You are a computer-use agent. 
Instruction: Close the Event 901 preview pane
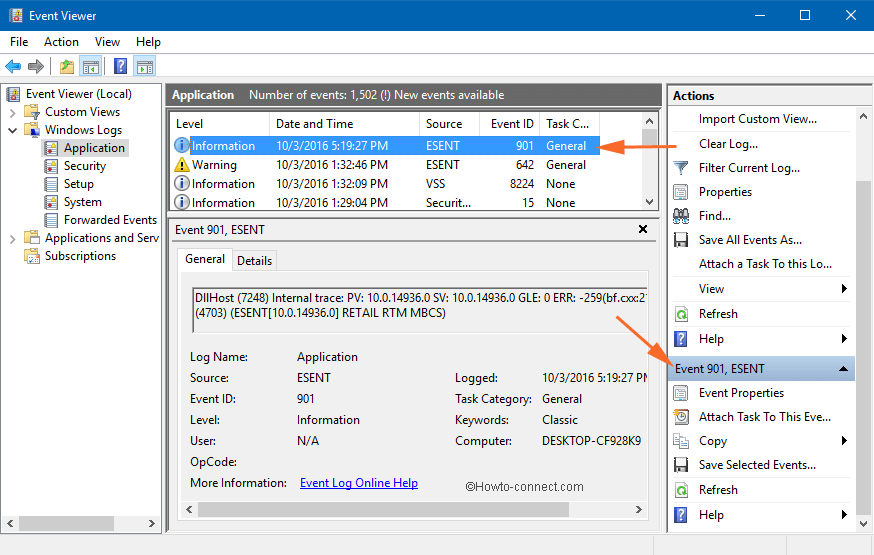point(643,229)
